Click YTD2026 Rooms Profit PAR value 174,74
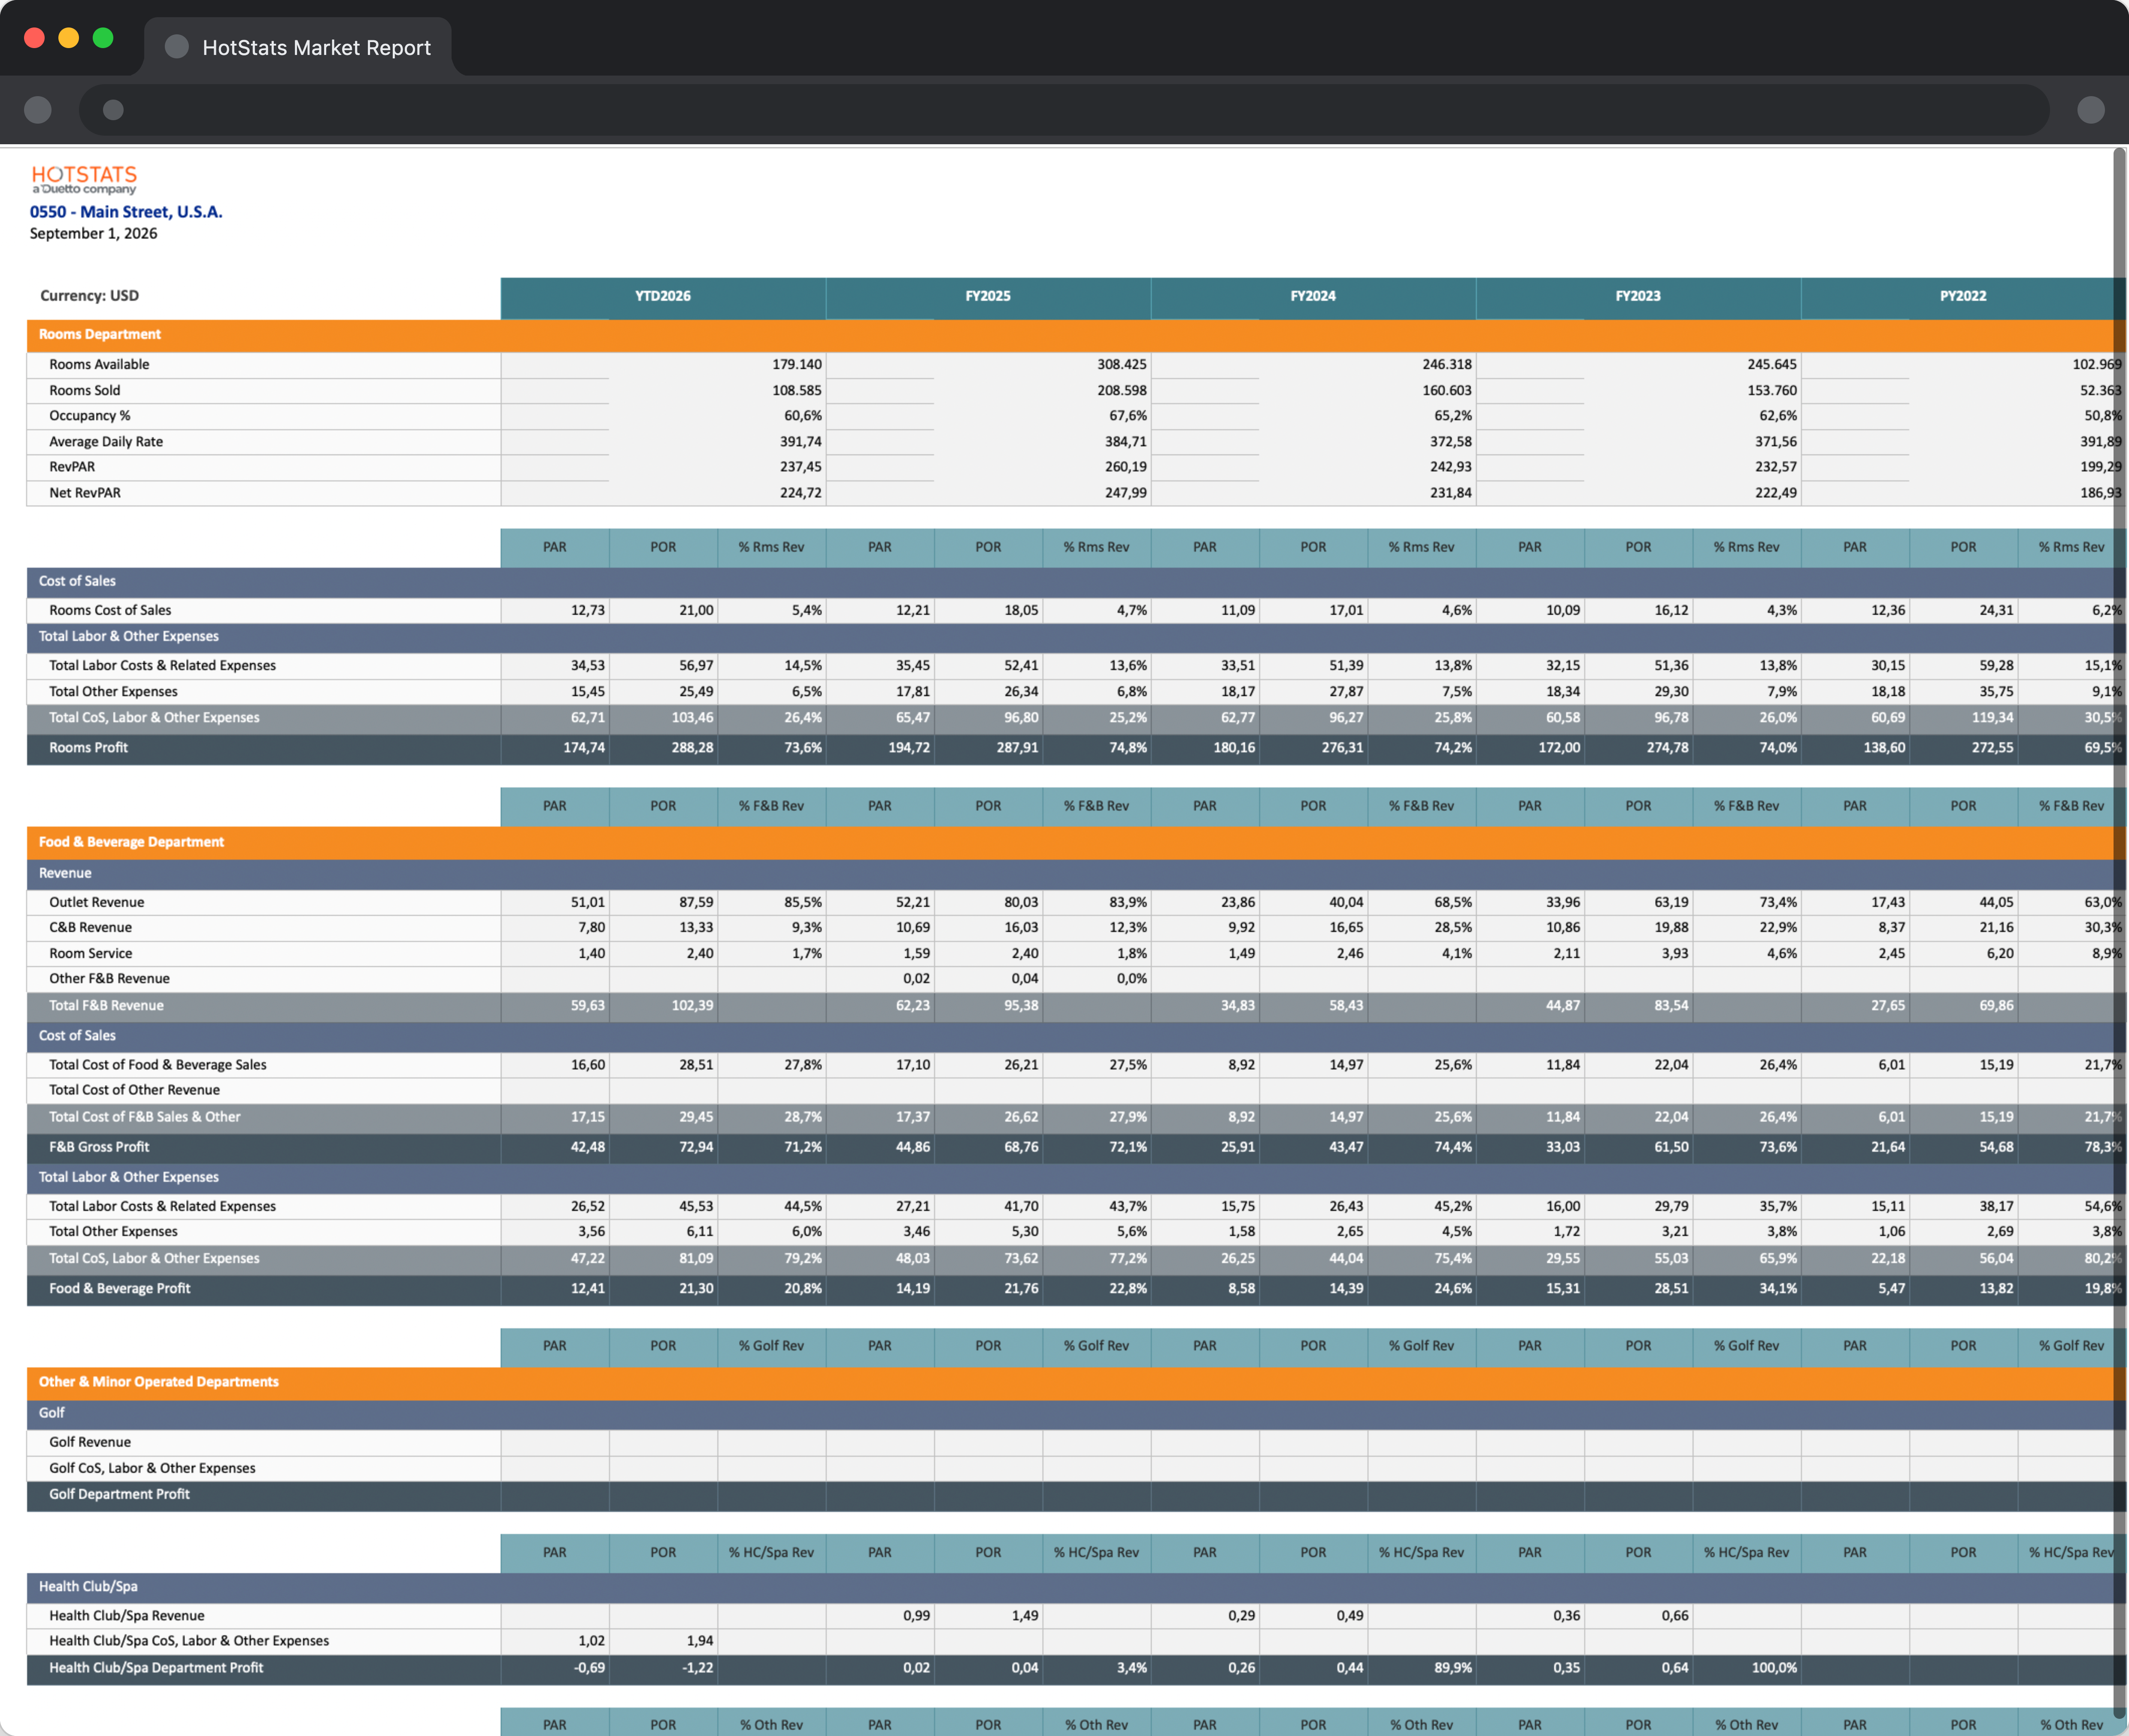 [x=584, y=748]
